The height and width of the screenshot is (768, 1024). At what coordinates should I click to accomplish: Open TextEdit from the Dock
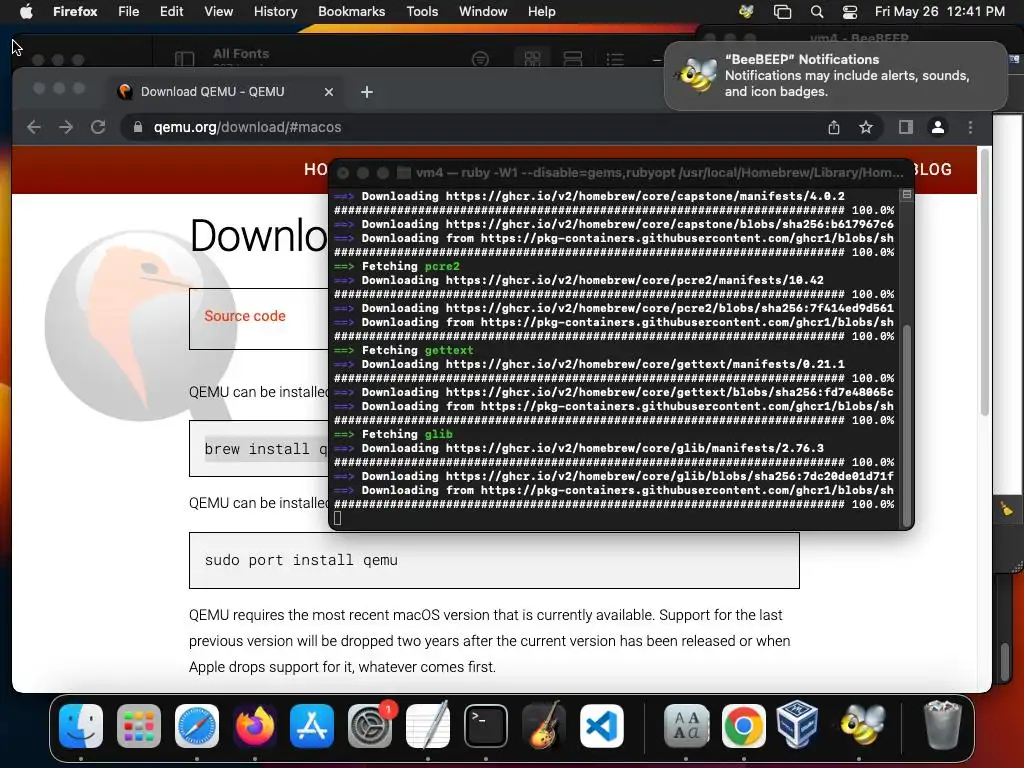click(428, 726)
